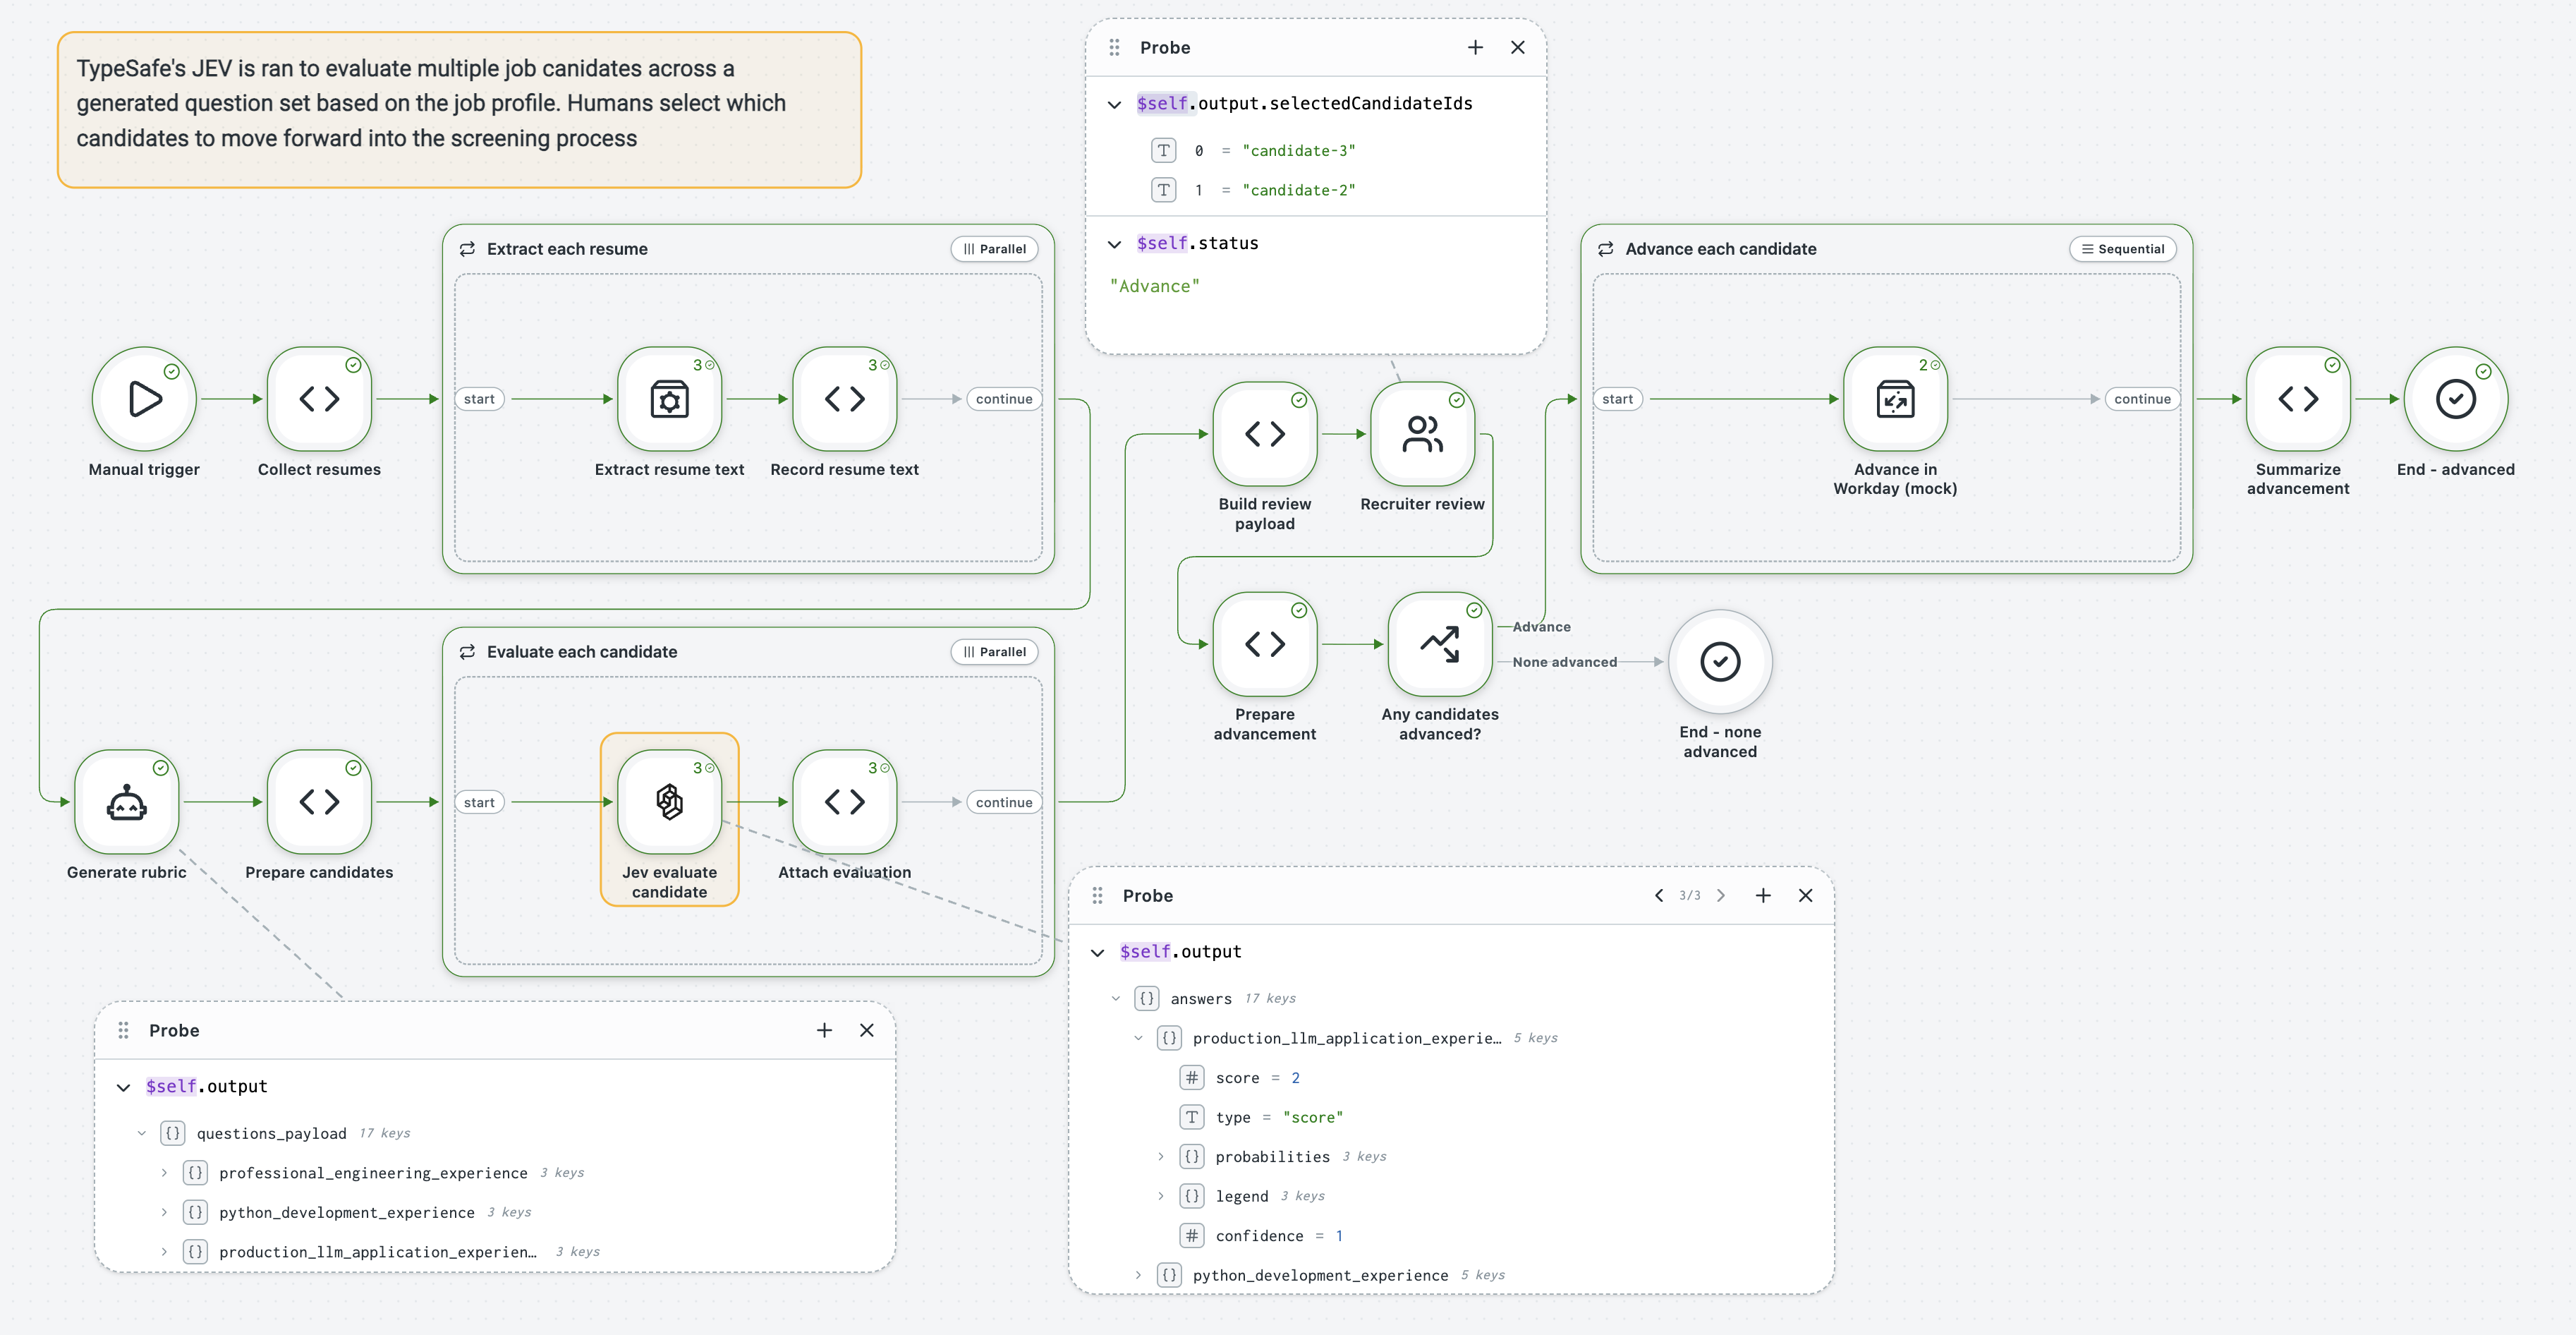Toggle Parallel mode on Evaluate each candidate
Image resolution: width=2576 pixels, height=1335 pixels.
coord(994,652)
